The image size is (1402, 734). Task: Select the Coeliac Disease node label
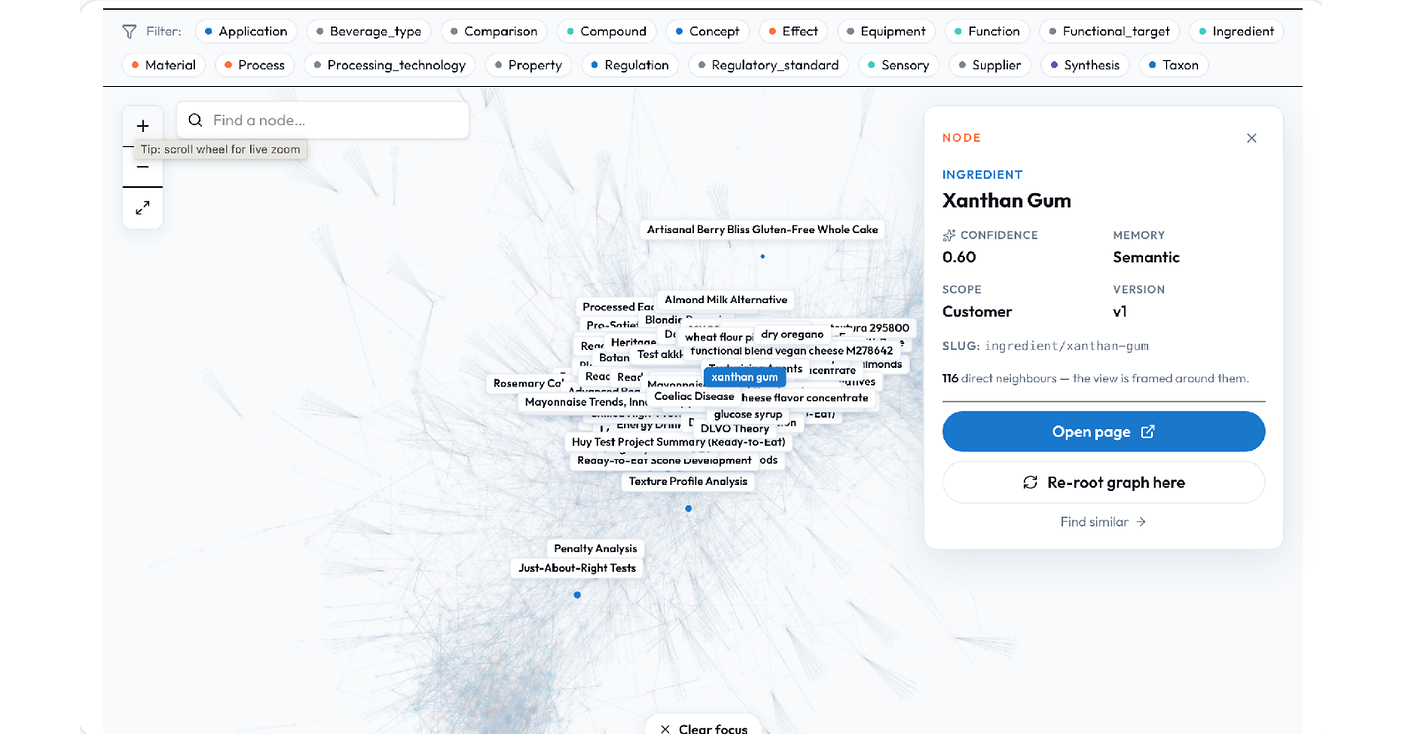point(694,396)
